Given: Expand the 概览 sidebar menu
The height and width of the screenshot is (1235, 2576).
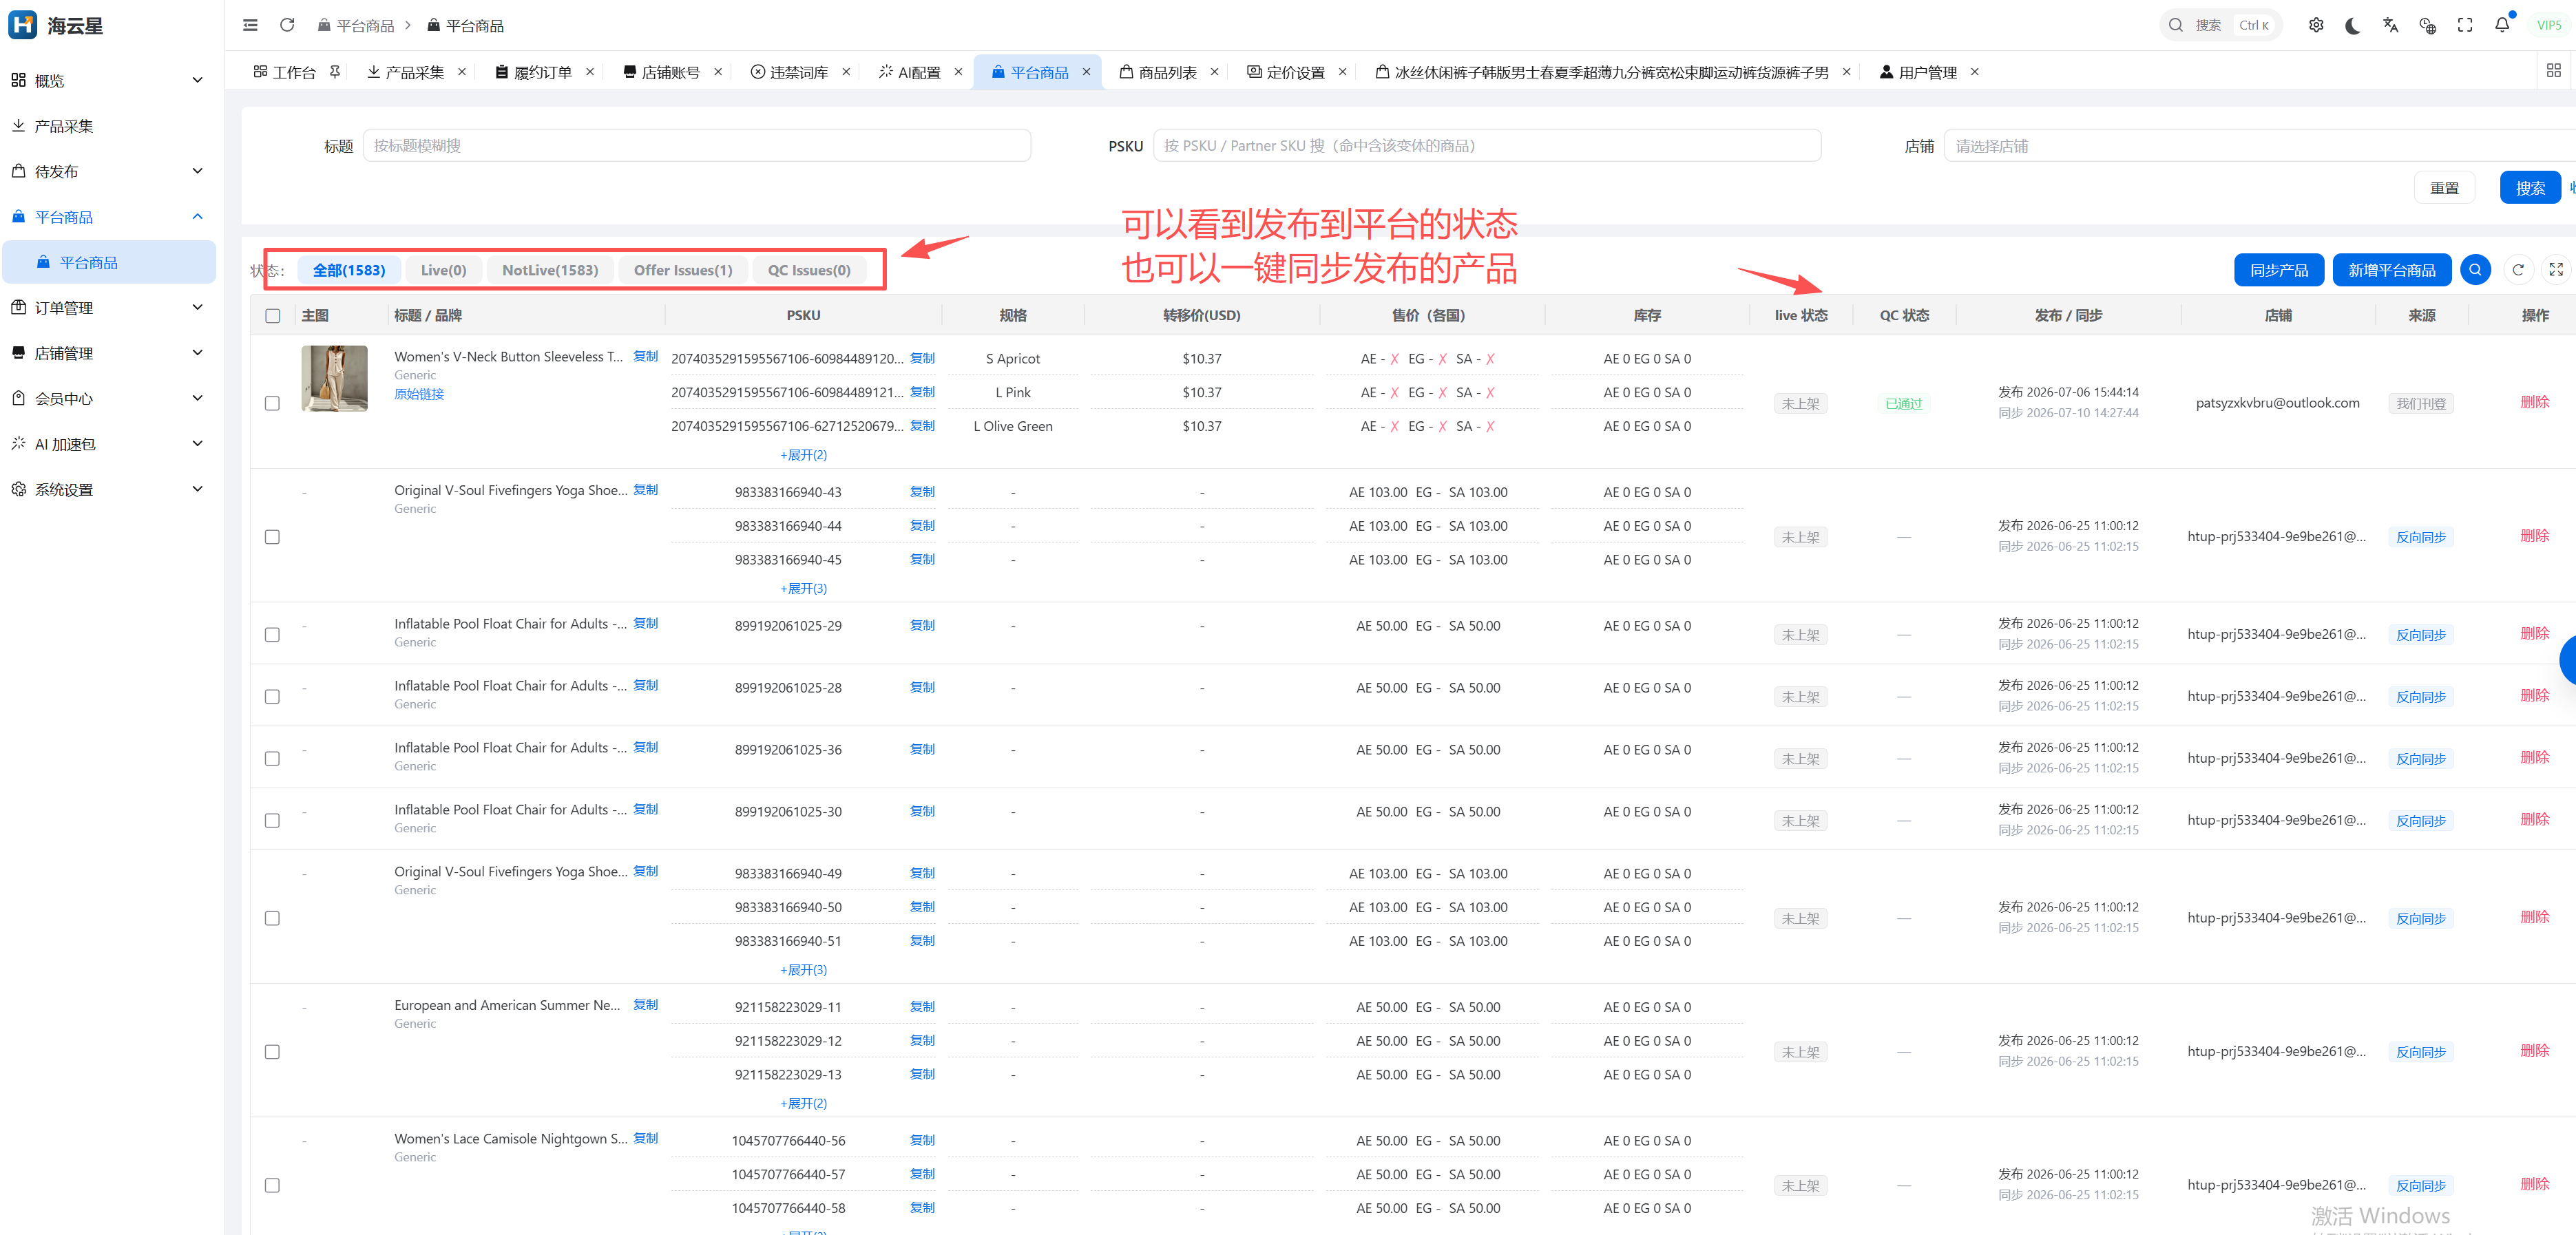Looking at the screenshot, I should (108, 80).
